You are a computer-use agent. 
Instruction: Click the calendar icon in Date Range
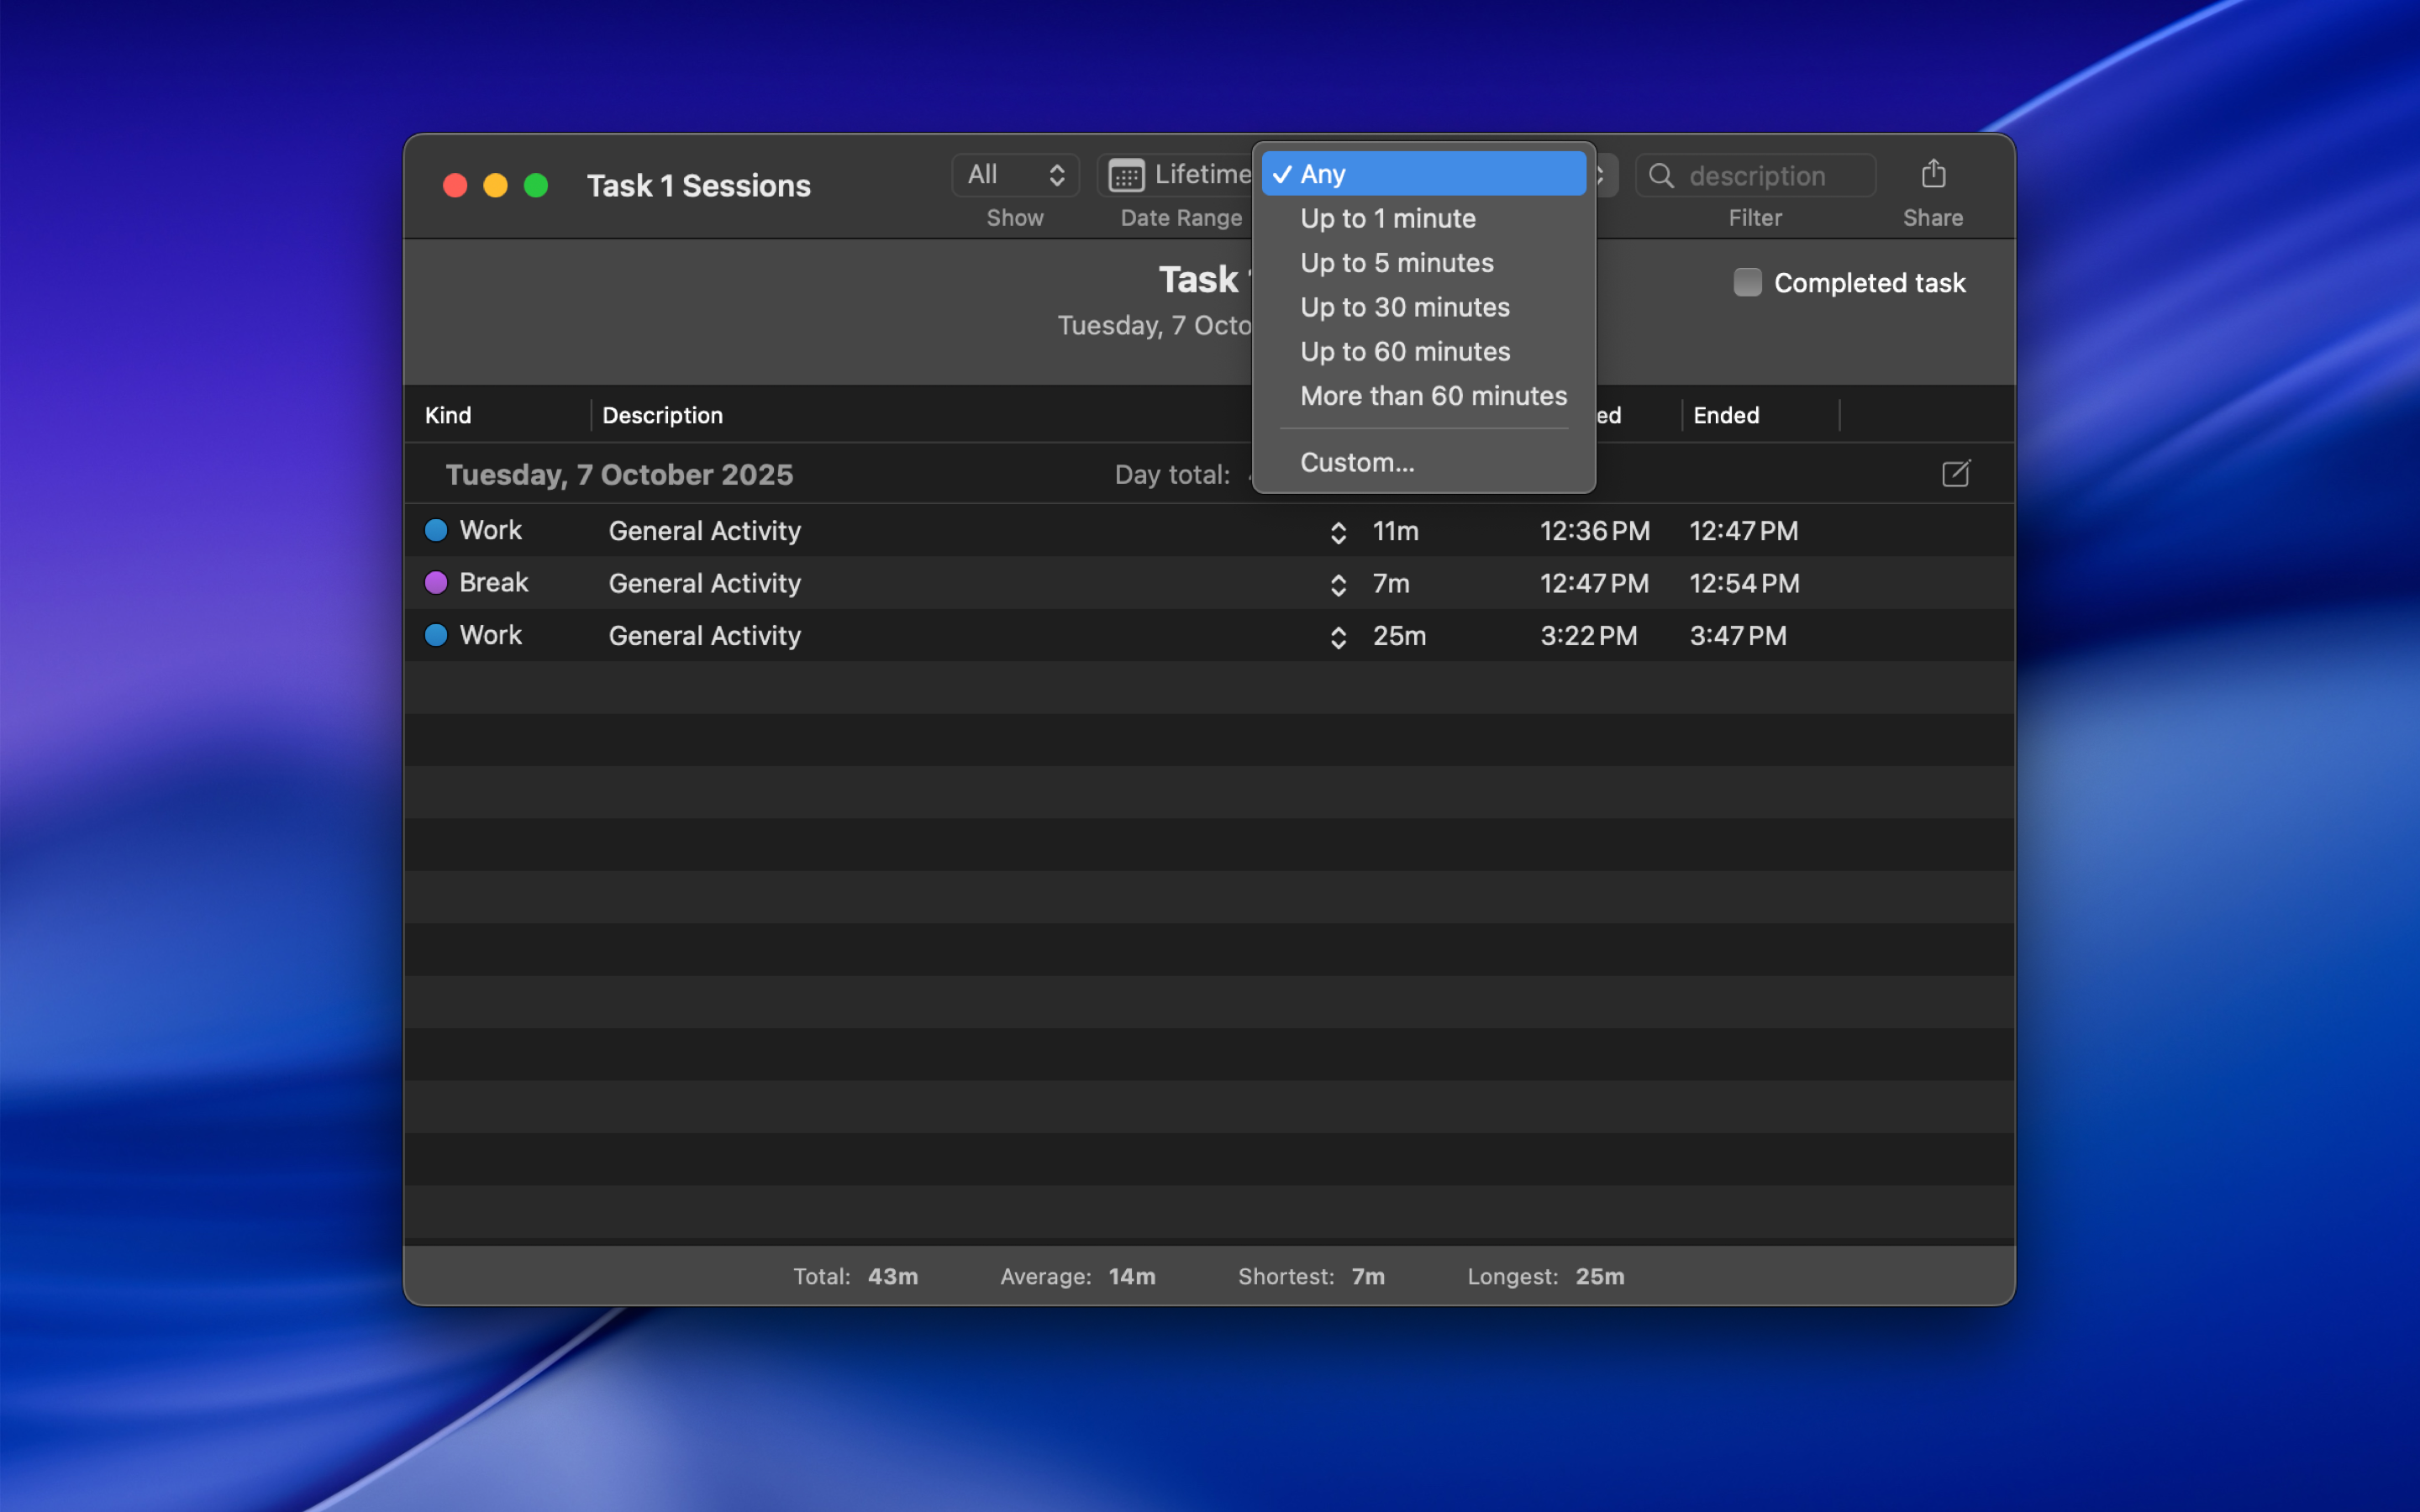1126,176
